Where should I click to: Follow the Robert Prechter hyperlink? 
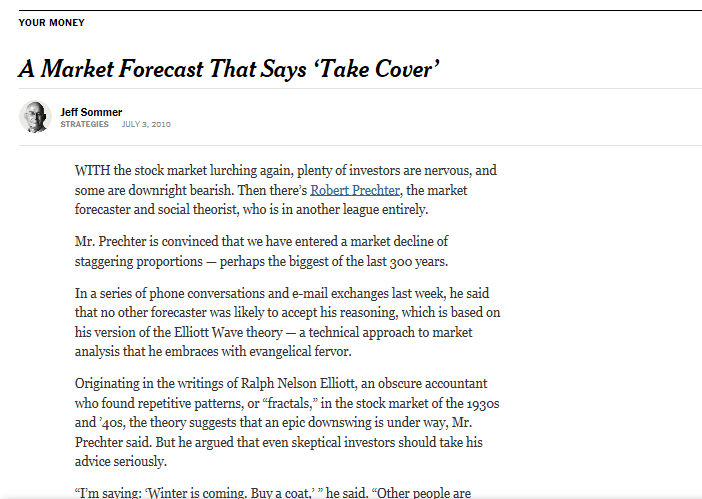(x=355, y=190)
